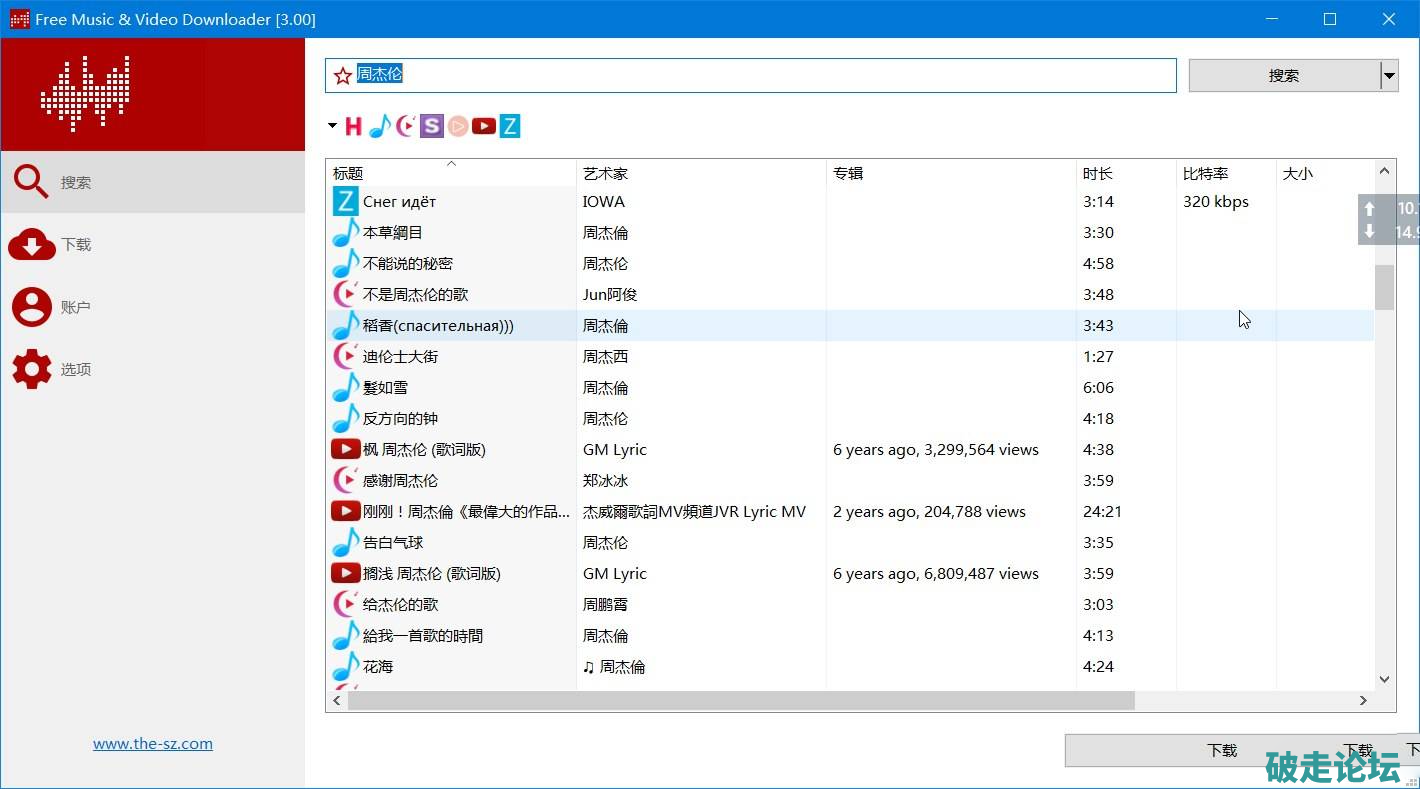This screenshot has height=789, width=1420.
Task: Select the 花海 song row
Action: pyautogui.click(x=378, y=666)
